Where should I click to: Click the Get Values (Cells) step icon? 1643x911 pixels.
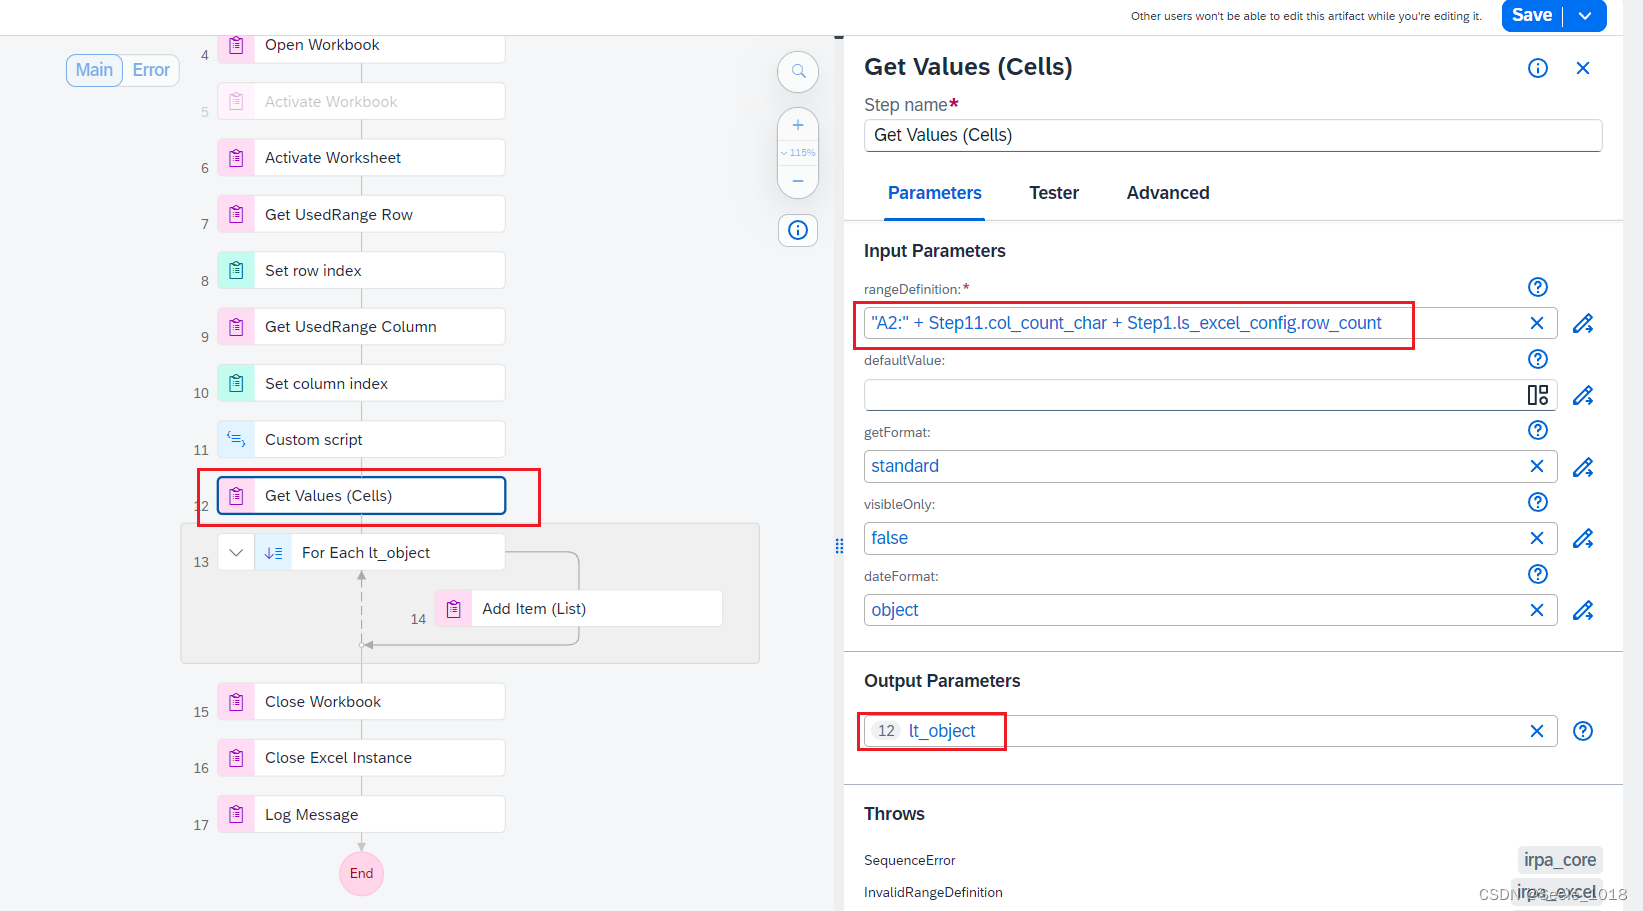236,496
